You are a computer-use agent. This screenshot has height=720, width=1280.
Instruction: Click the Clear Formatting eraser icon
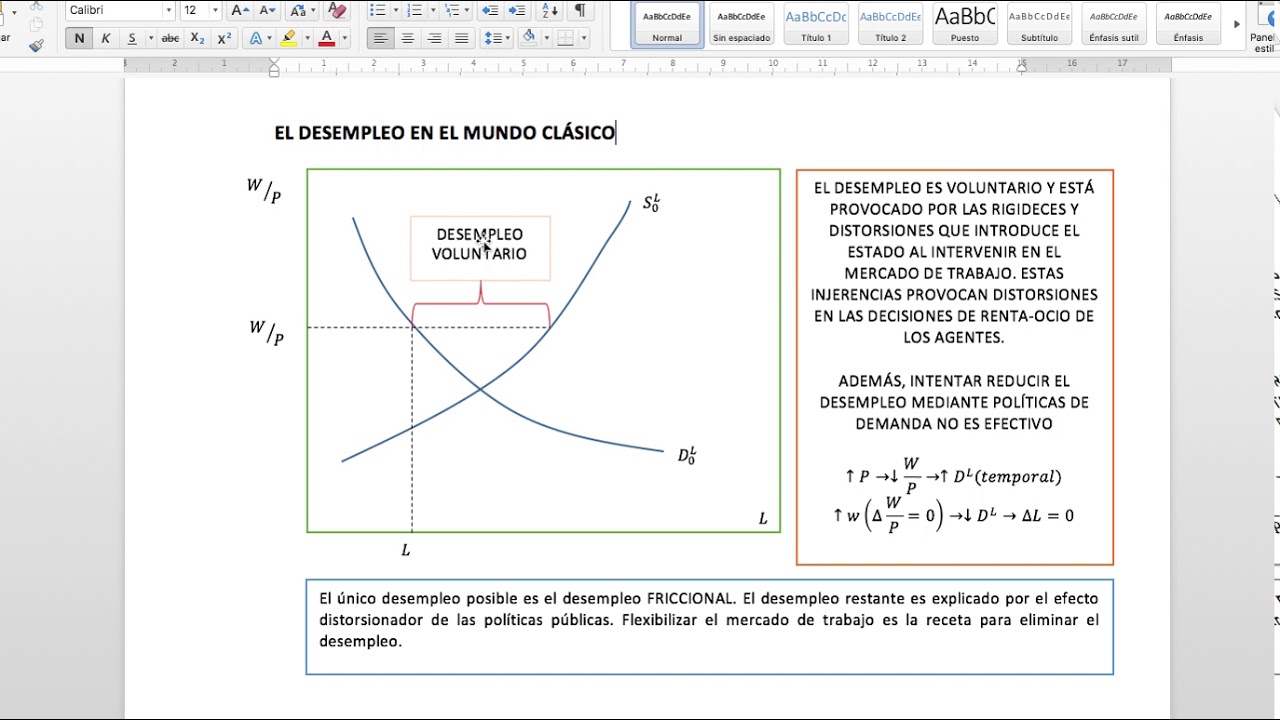[x=337, y=10]
